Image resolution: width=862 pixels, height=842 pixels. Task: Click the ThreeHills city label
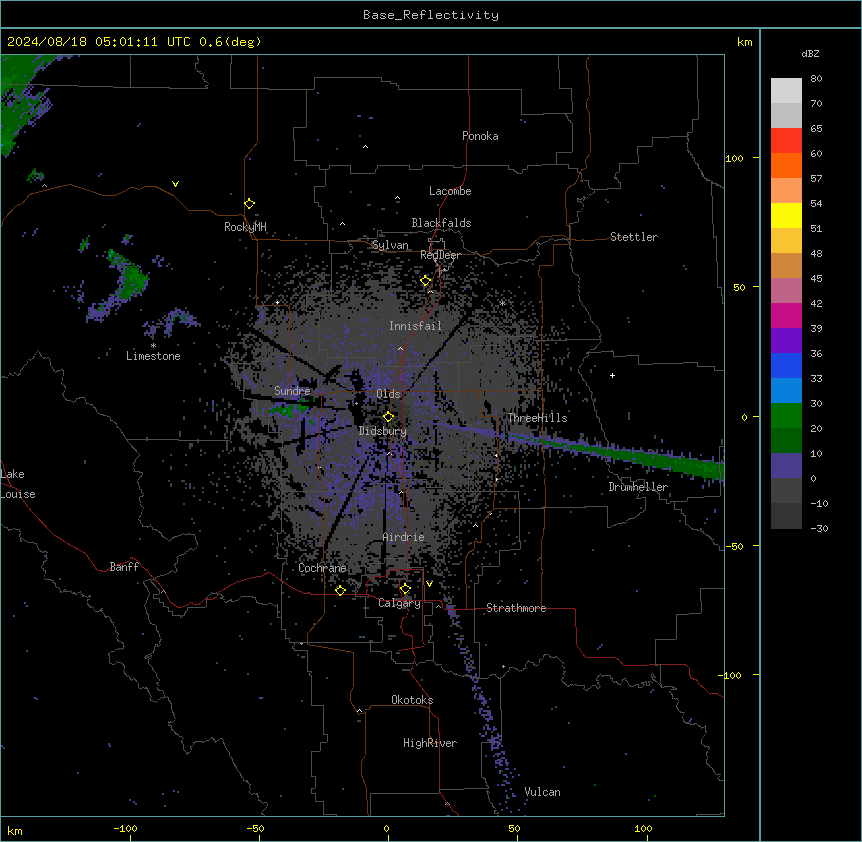[x=538, y=418]
